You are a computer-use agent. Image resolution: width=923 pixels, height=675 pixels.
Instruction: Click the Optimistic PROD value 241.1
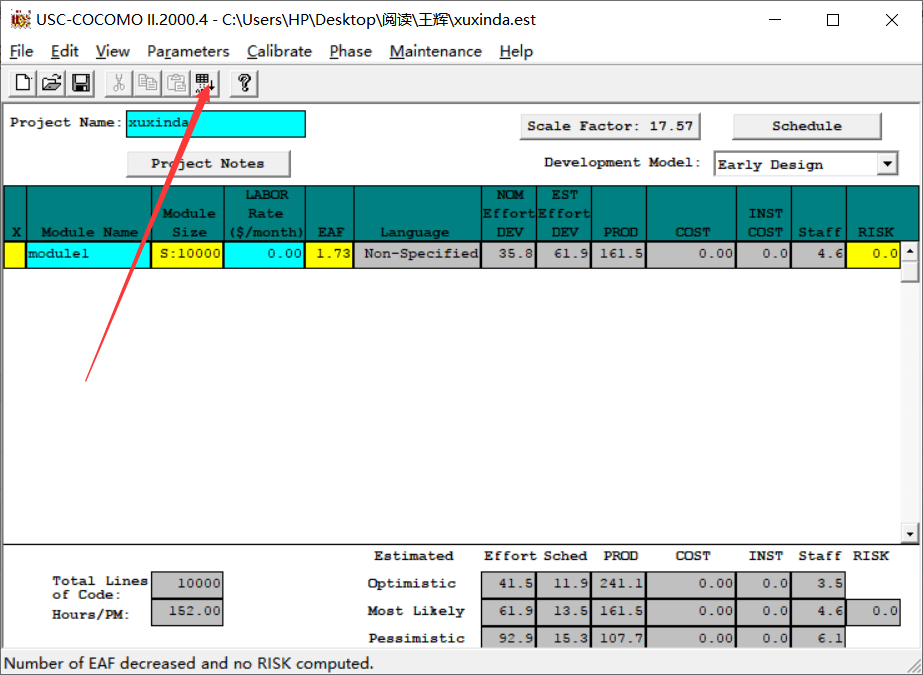[619, 584]
